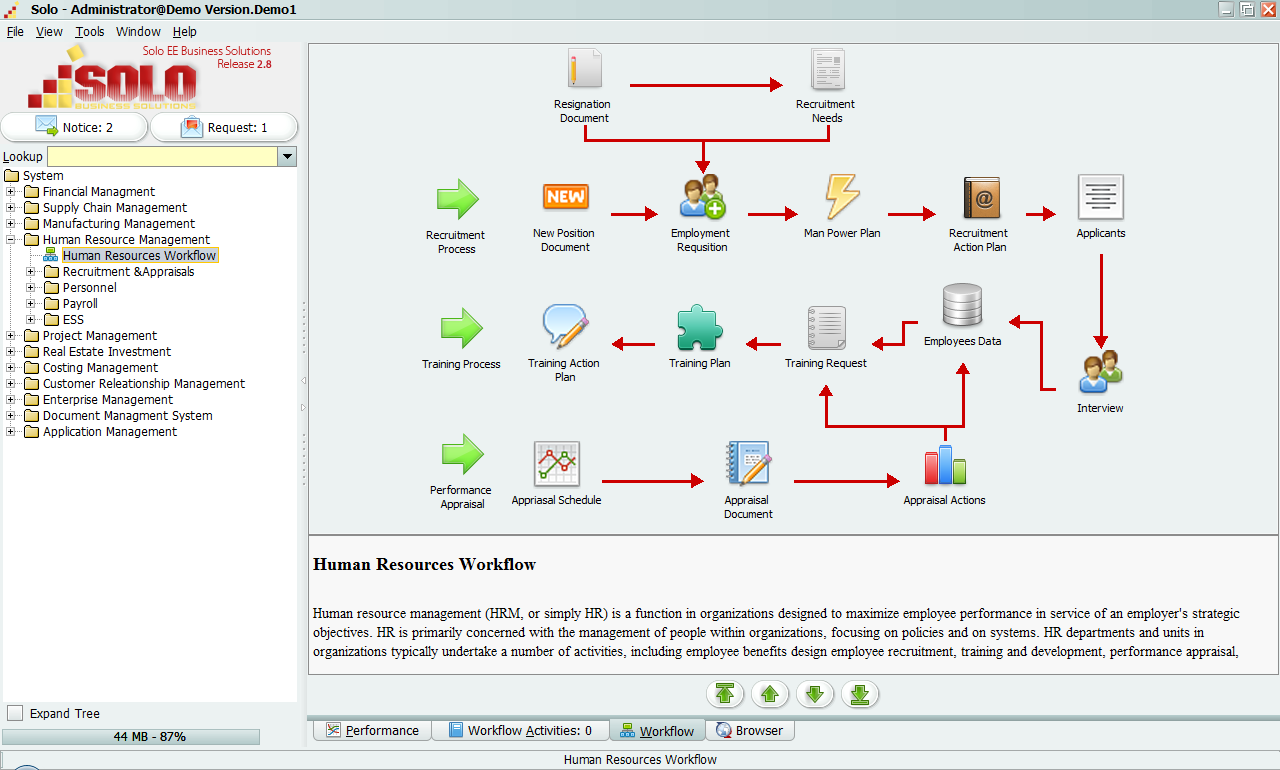Expand the Payroll folder node
The image size is (1280, 770).
point(31,304)
